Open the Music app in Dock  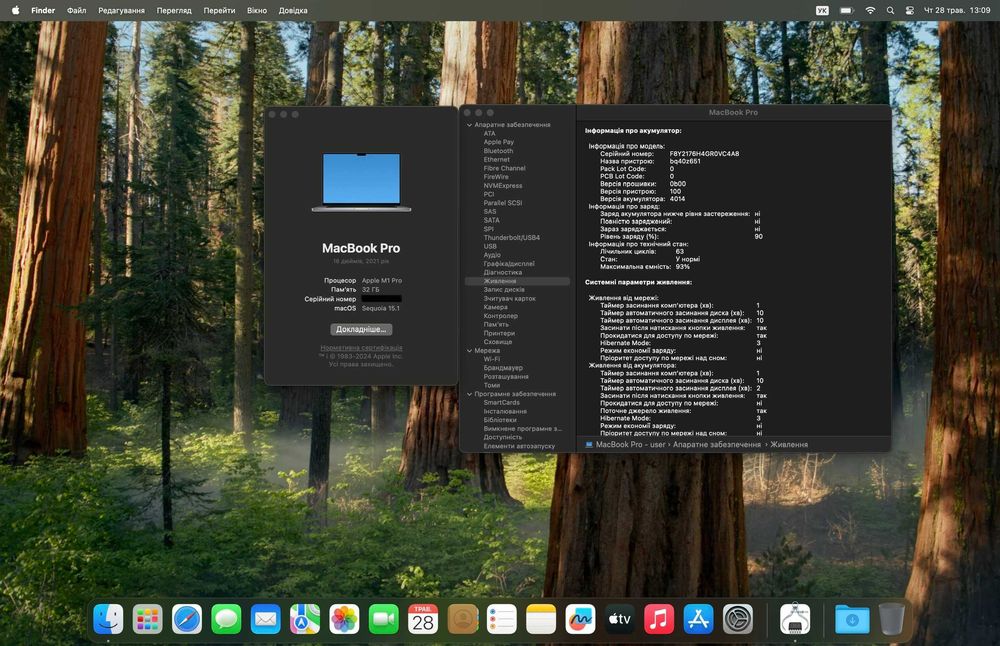click(659, 619)
